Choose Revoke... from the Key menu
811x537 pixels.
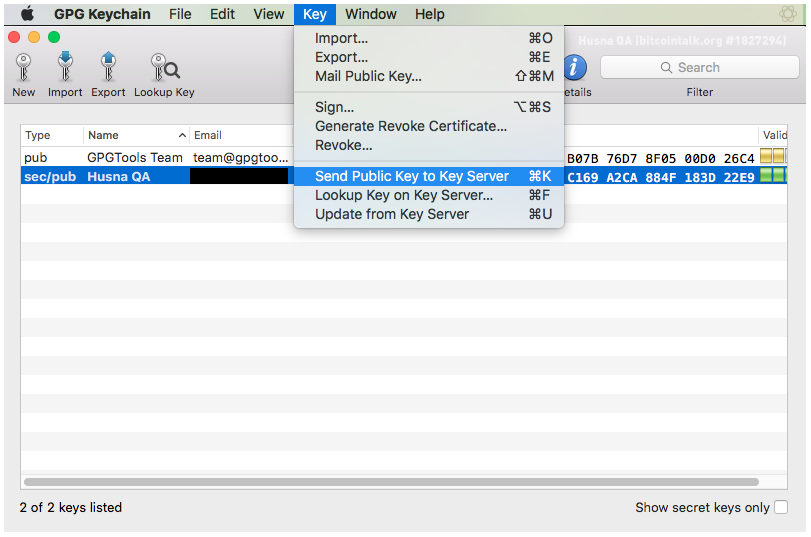429,145
